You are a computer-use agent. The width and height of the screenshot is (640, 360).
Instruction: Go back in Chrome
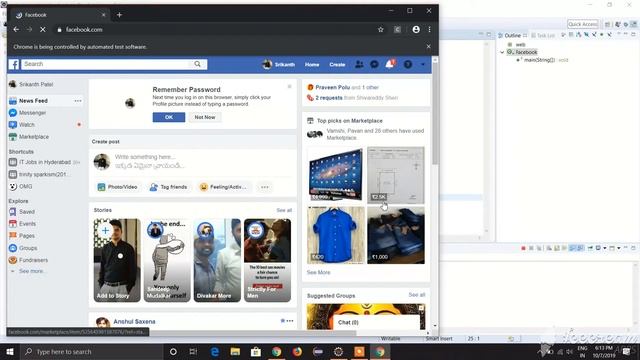tap(16, 29)
